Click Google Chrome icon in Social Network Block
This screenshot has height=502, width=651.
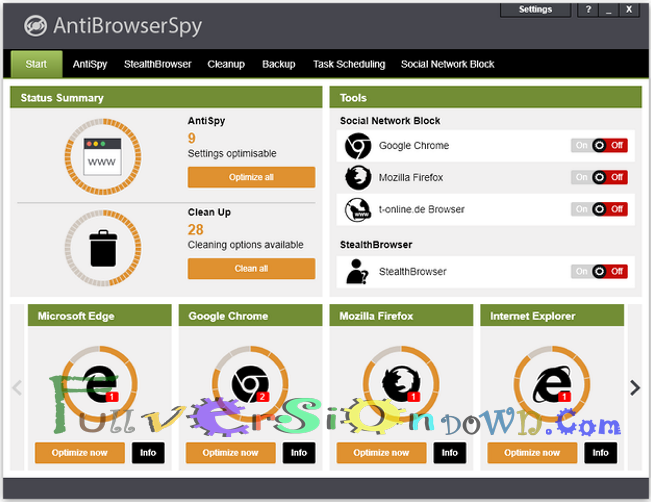(358, 146)
